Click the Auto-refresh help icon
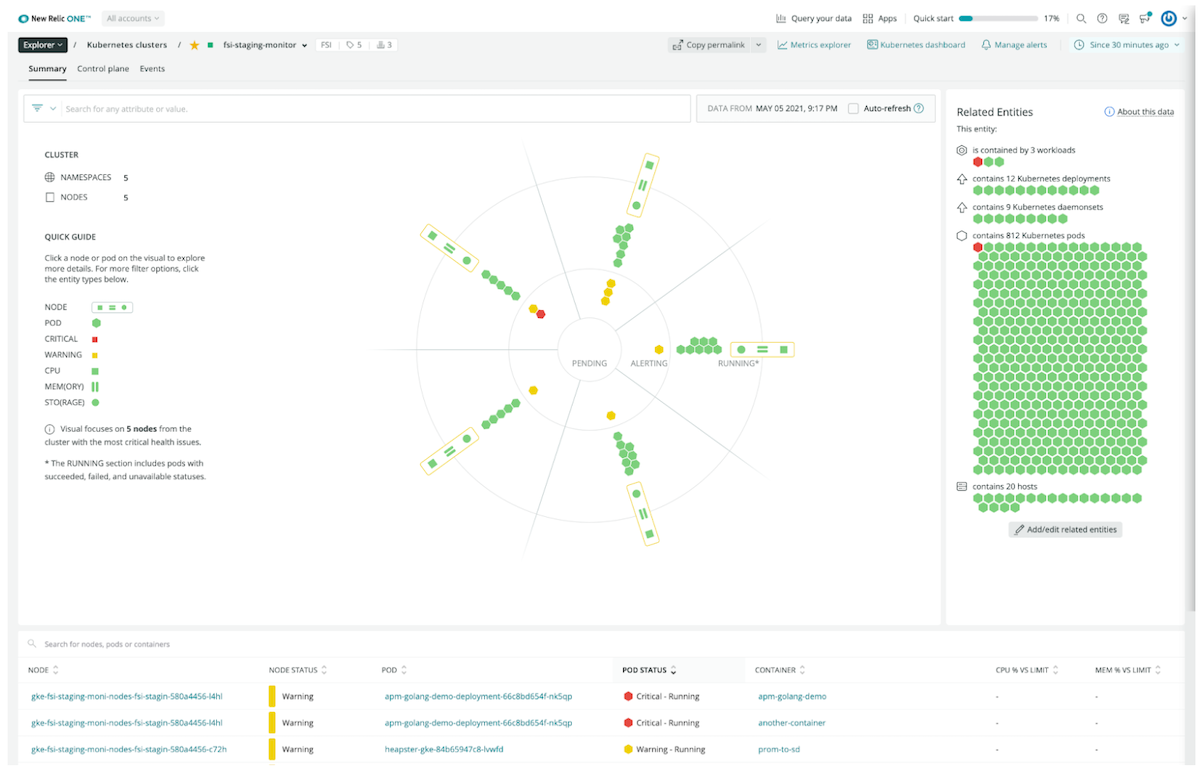Viewport: 1200px width, 772px height. click(x=918, y=108)
